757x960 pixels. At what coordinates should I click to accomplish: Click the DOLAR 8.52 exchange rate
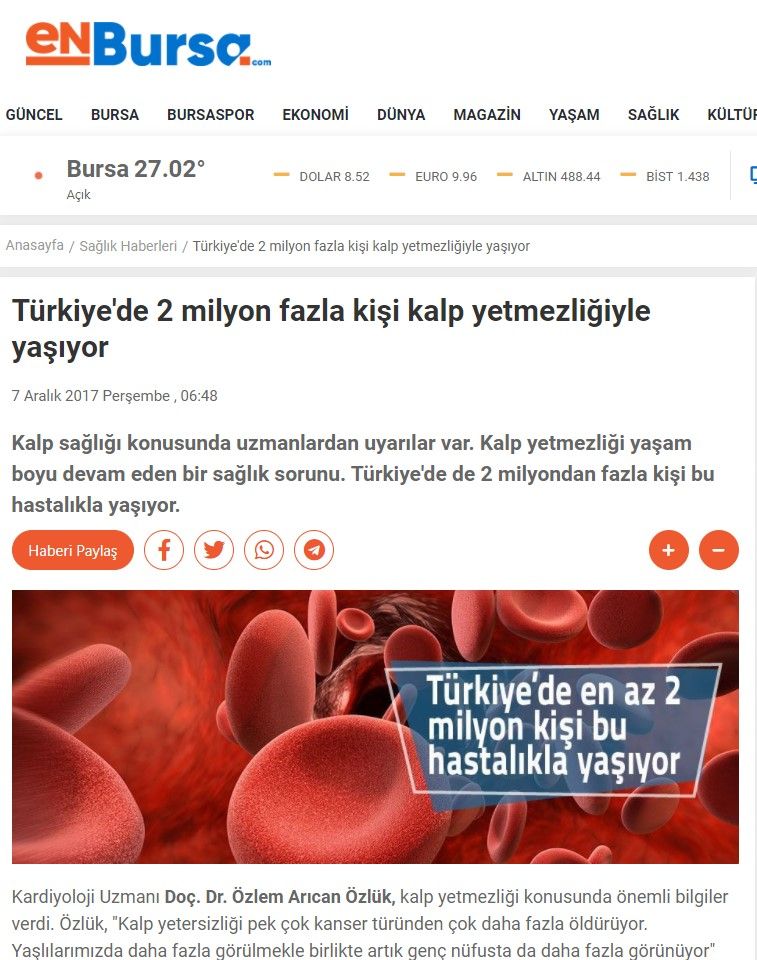(x=322, y=176)
